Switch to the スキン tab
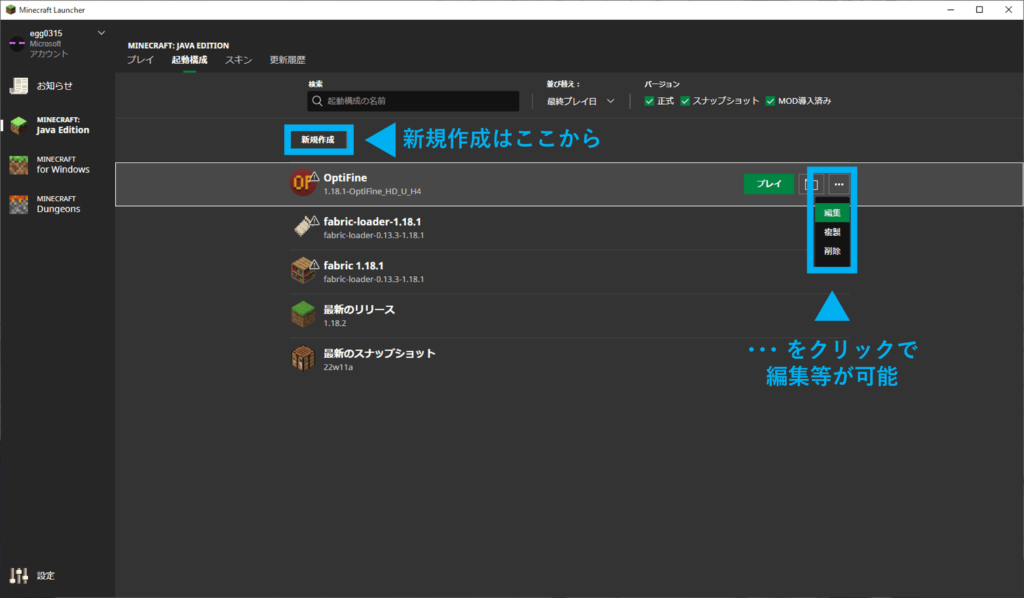This screenshot has width=1024, height=598. click(238, 59)
